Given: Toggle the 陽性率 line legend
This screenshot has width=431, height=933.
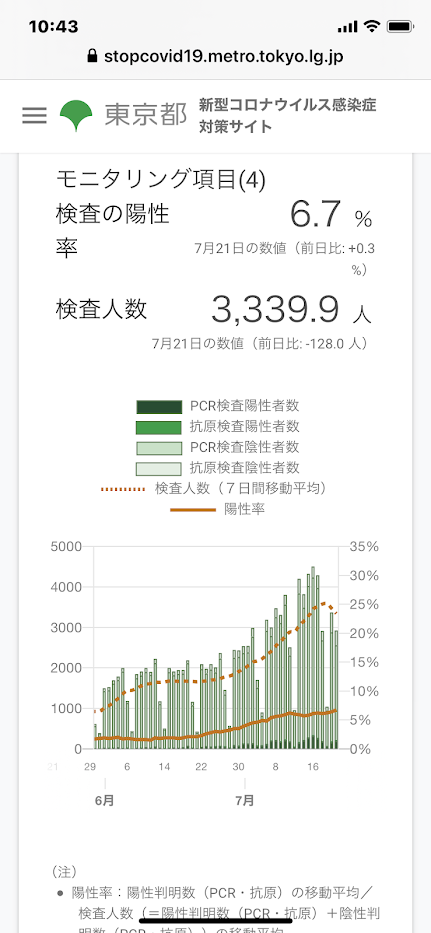Looking at the screenshot, I should click(x=218, y=509).
